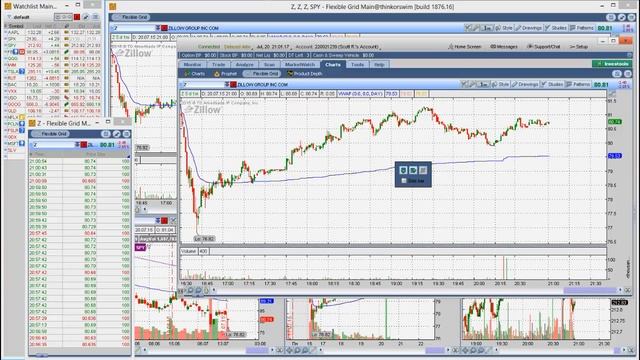Click the middle icon in the chart popup

pyautogui.click(x=413, y=170)
